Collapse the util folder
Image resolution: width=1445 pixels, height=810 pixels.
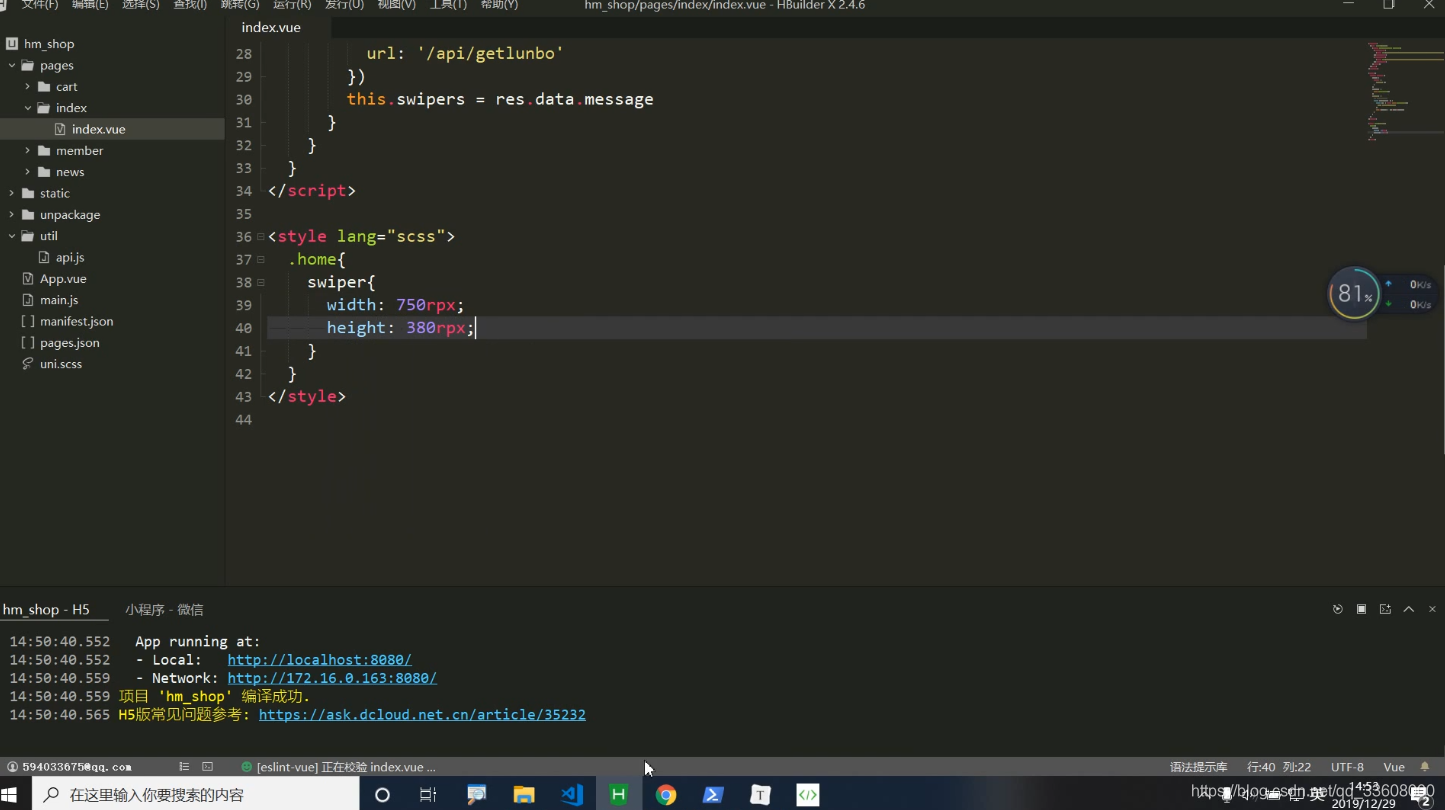coord(12,236)
